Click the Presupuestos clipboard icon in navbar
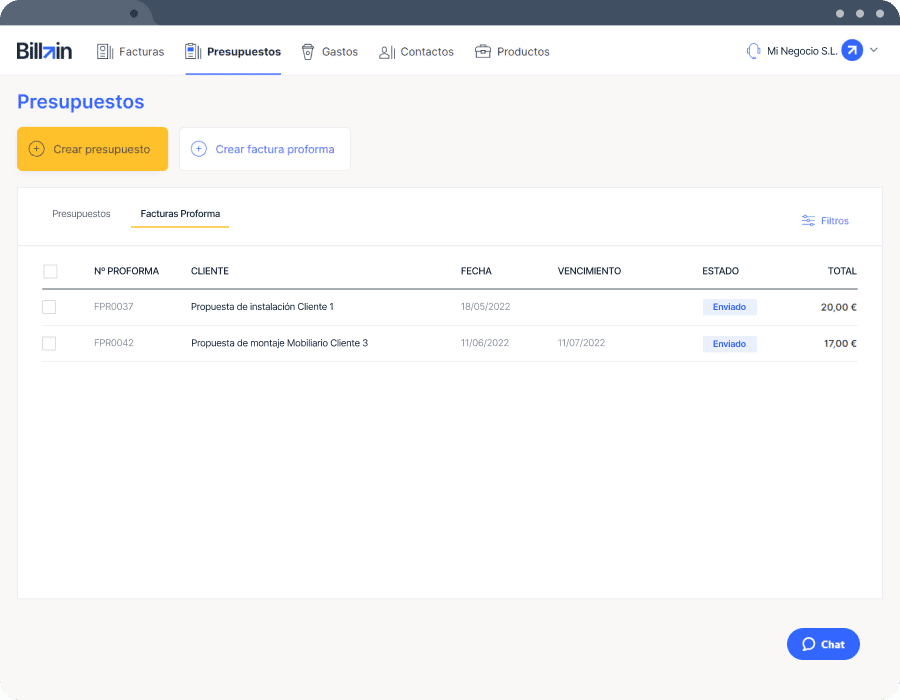 click(x=193, y=51)
